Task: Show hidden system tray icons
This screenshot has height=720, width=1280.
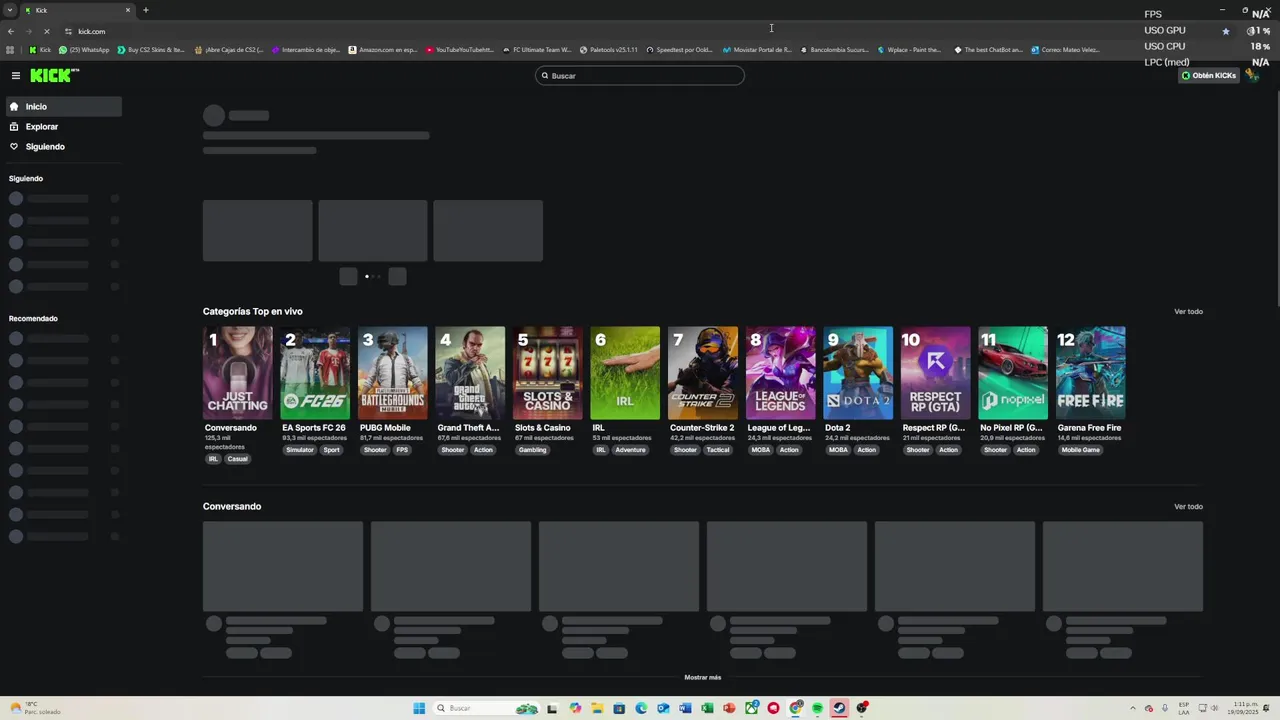Action: point(1133,708)
